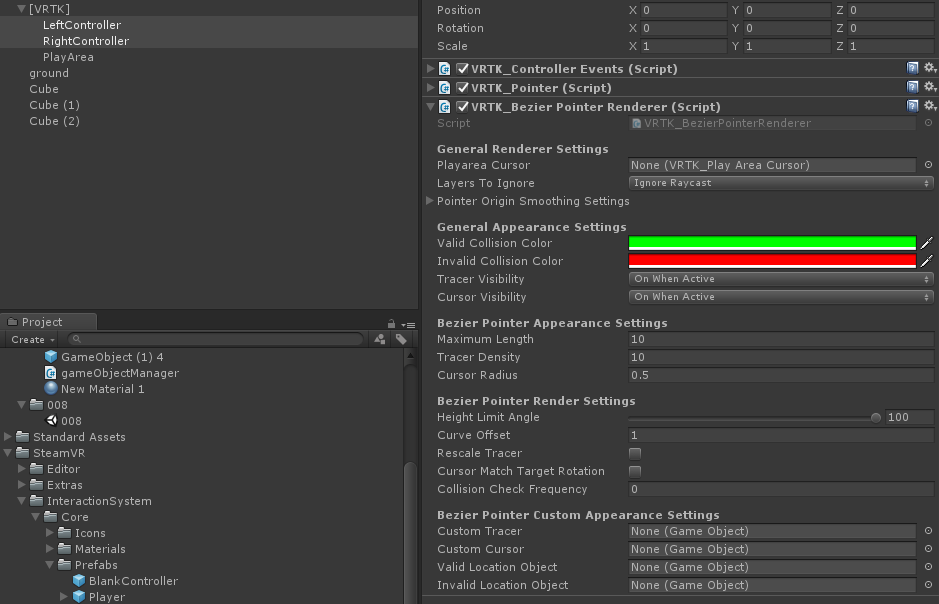Open object picker for Custom Cursor
Screen dimensions: 939x604
click(928, 549)
